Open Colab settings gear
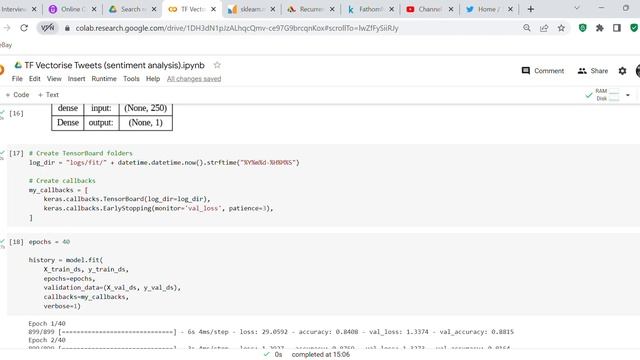The height and width of the screenshot is (360, 640). click(x=622, y=71)
